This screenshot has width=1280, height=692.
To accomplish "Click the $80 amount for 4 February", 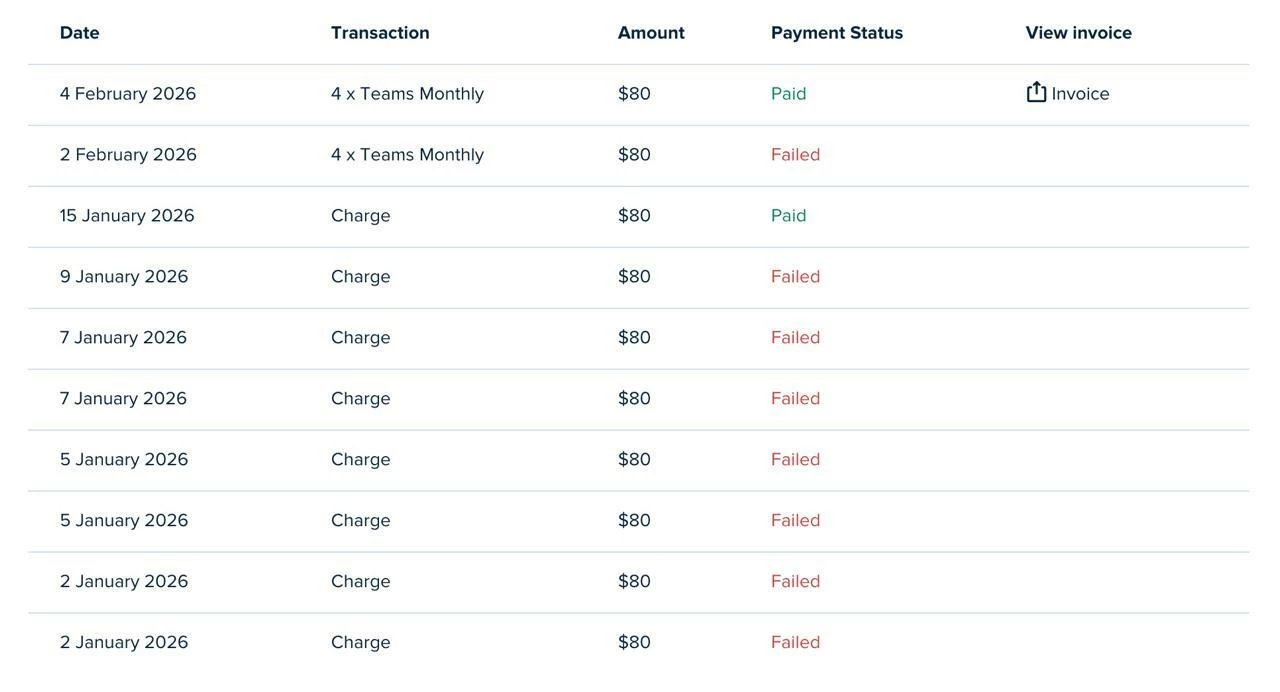I will (634, 94).
